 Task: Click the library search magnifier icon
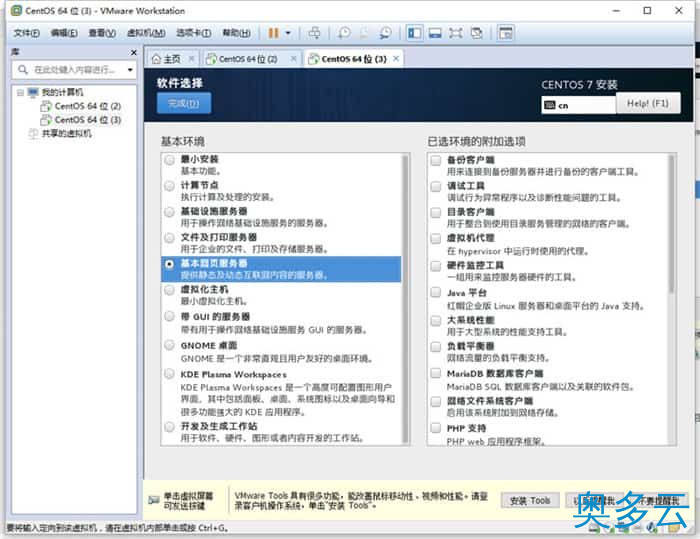(x=22, y=70)
